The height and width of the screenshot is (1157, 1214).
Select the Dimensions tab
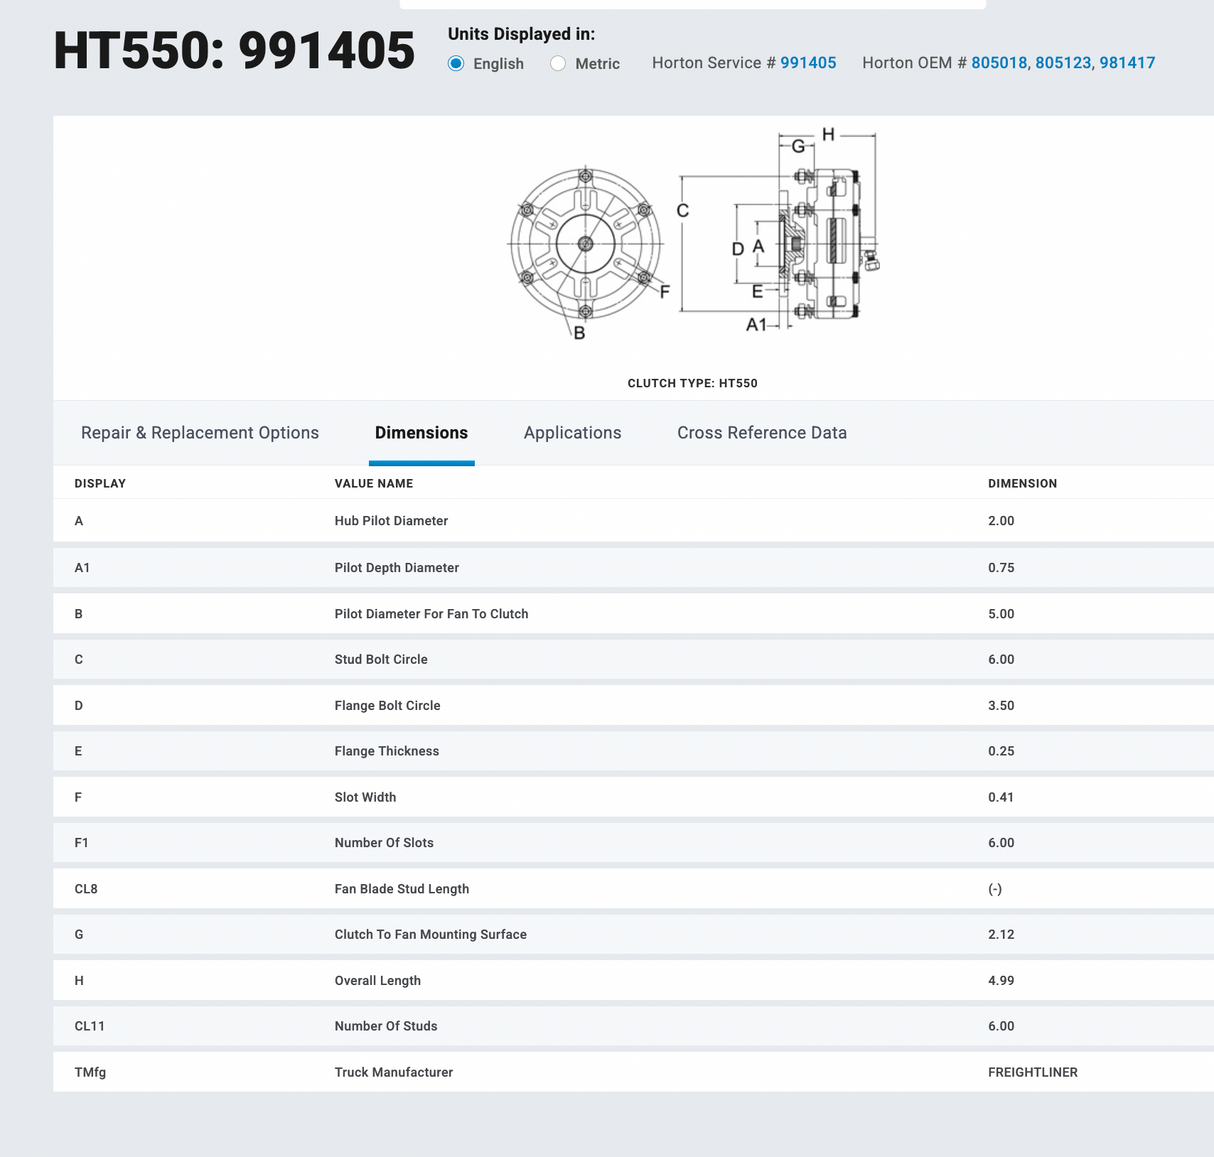point(421,433)
